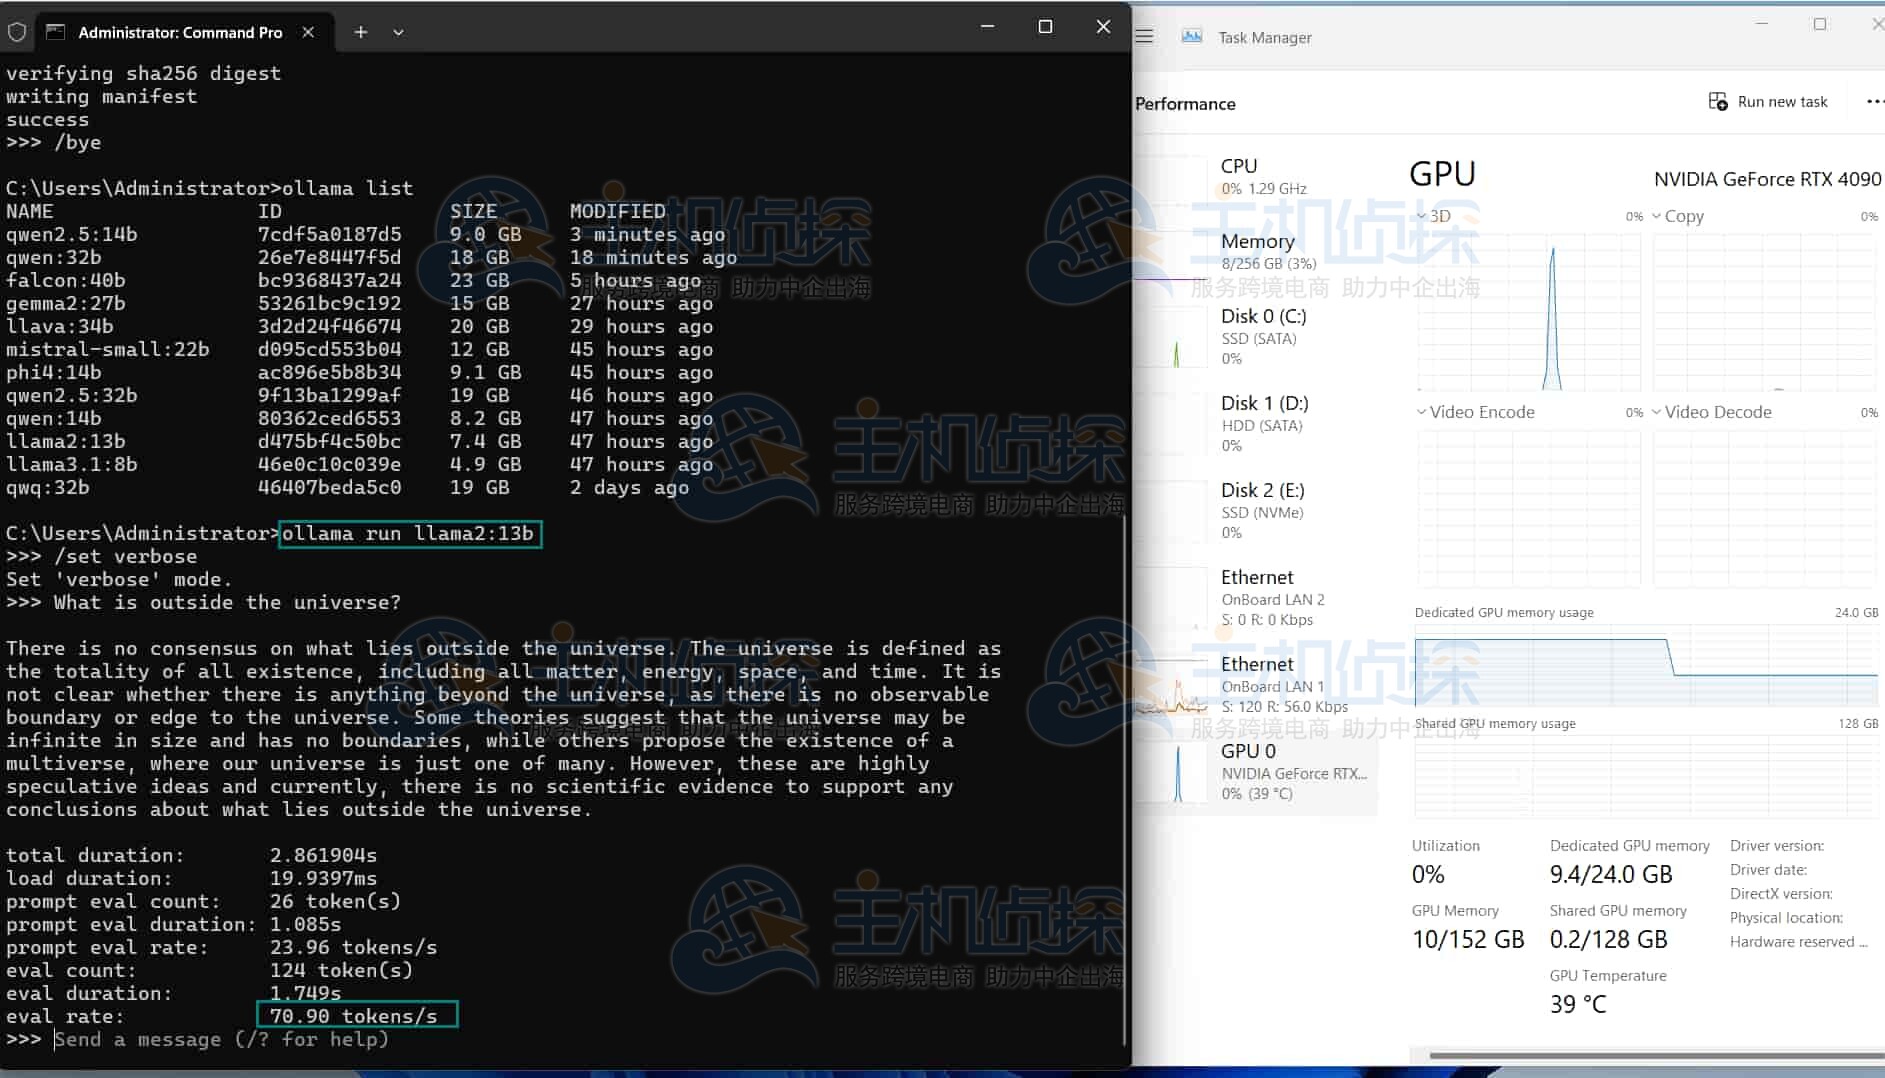Click the Performance page heading
This screenshot has height=1078, width=1885.
(1185, 103)
